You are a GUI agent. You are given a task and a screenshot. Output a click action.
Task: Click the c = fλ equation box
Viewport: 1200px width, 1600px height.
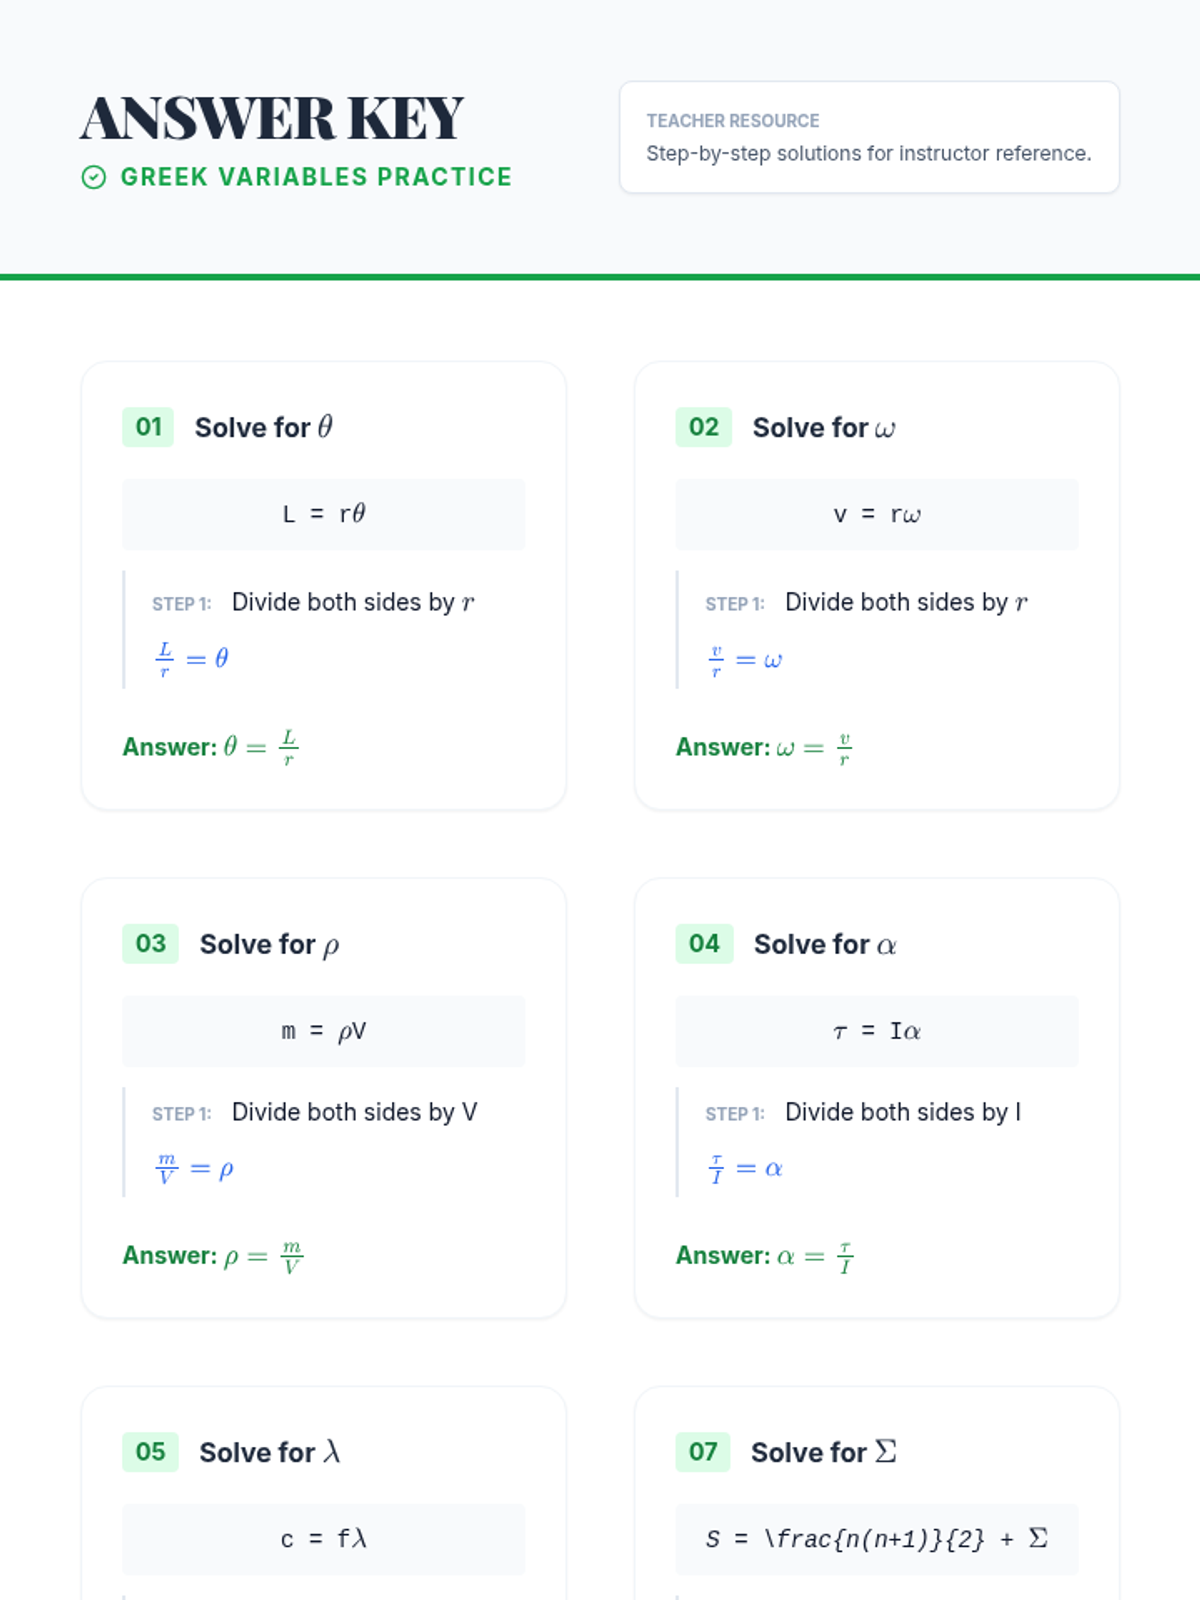pyautogui.click(x=323, y=1539)
